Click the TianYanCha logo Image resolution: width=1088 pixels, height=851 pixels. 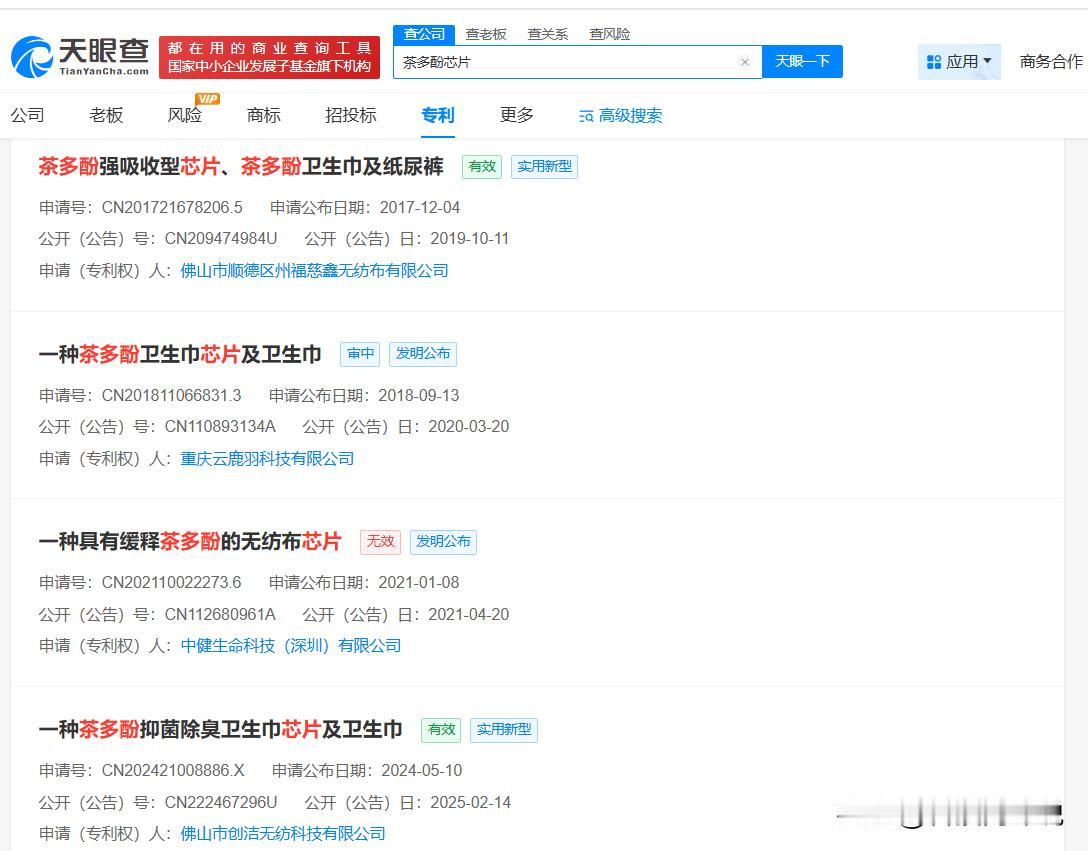tap(80, 57)
